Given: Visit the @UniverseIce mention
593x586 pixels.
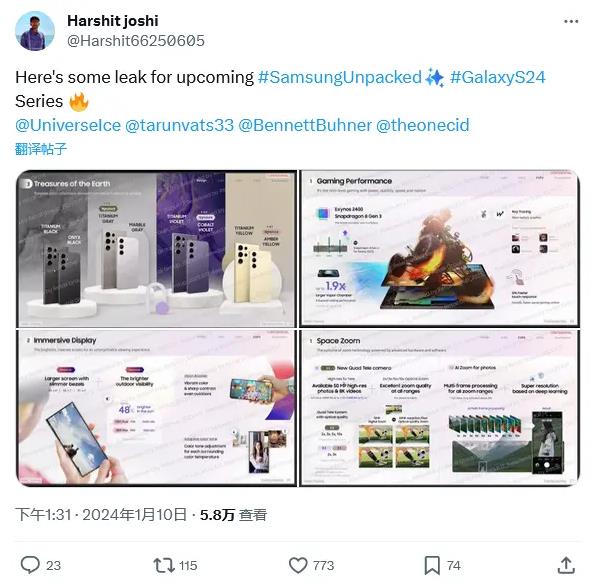Looking at the screenshot, I should click(x=68, y=125).
